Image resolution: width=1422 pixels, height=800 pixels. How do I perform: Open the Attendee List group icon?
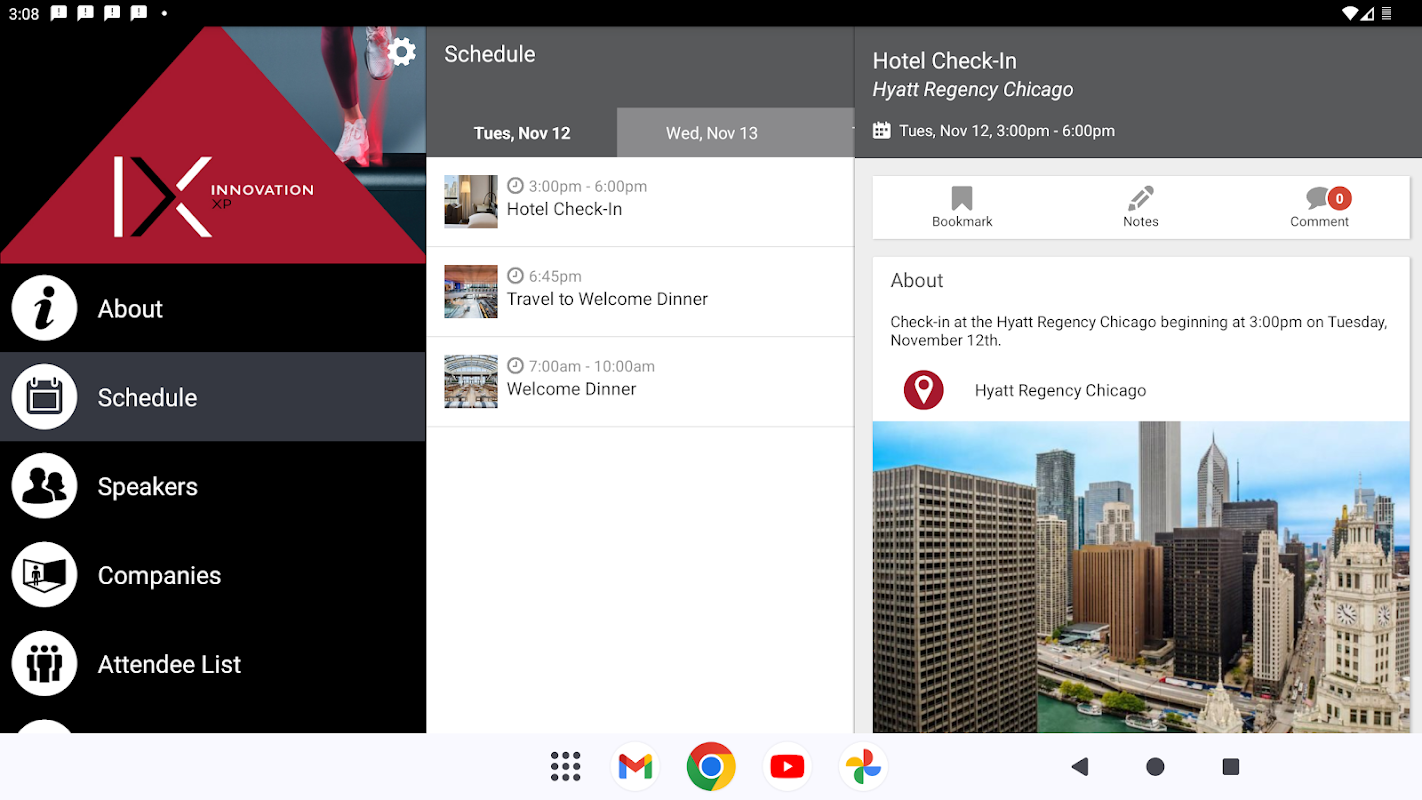click(44, 664)
